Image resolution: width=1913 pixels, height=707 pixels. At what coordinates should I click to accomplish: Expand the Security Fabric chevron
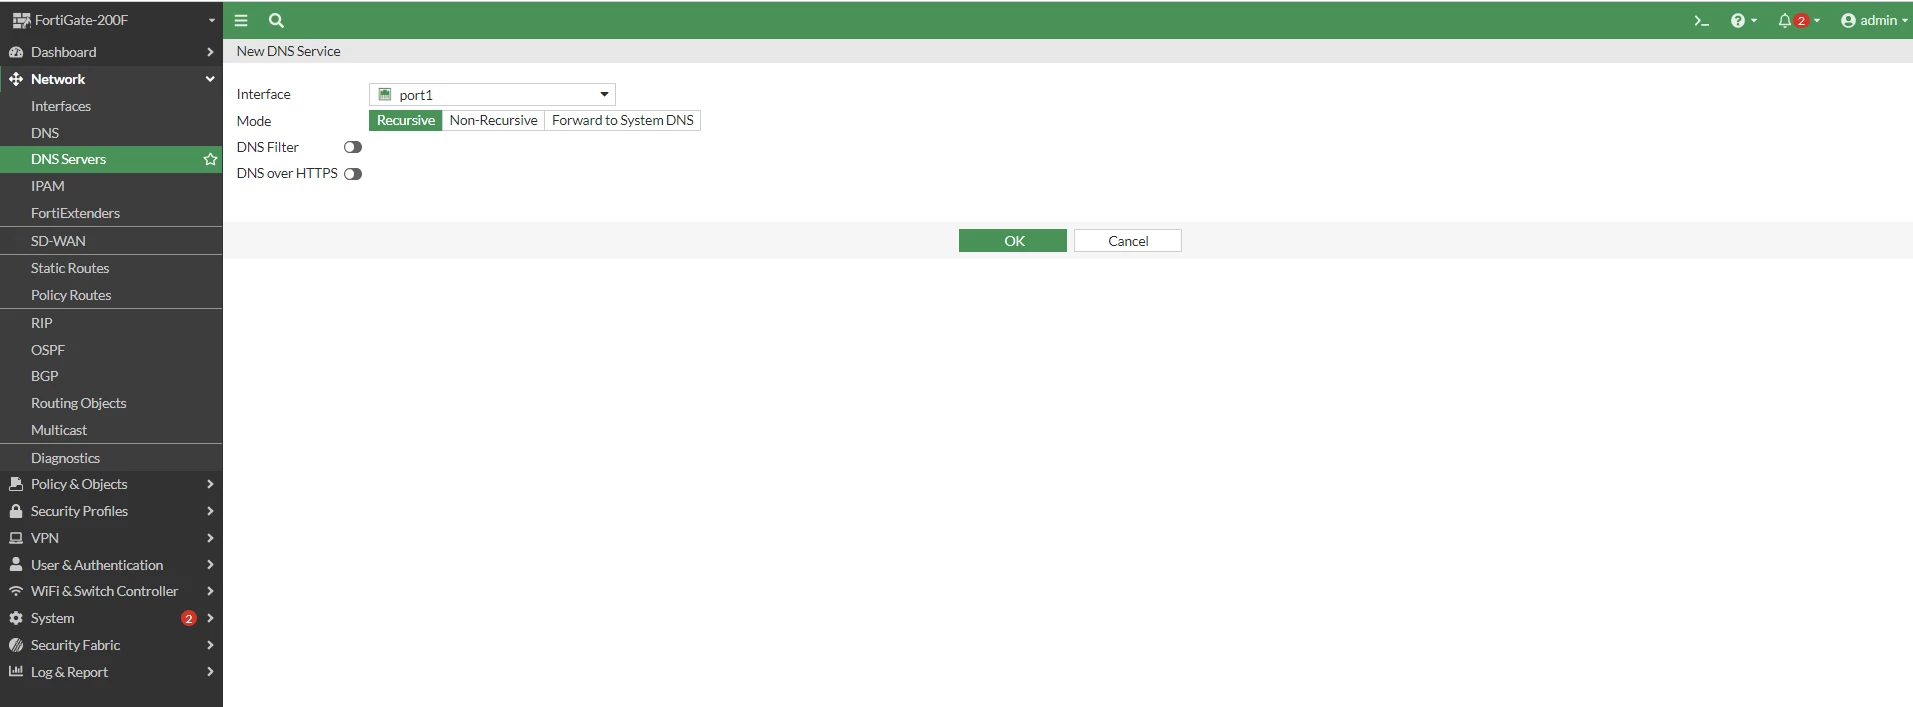pos(210,645)
